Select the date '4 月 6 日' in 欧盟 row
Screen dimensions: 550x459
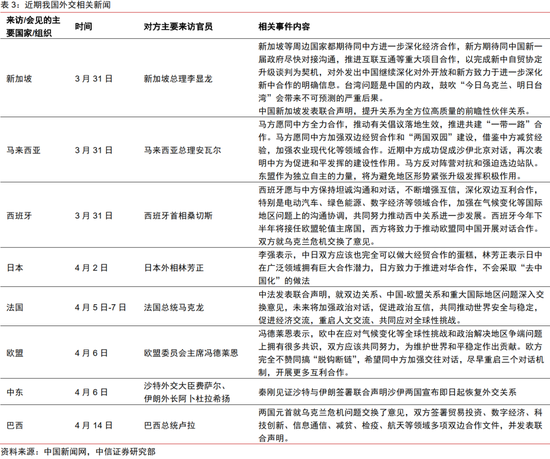coord(91,353)
